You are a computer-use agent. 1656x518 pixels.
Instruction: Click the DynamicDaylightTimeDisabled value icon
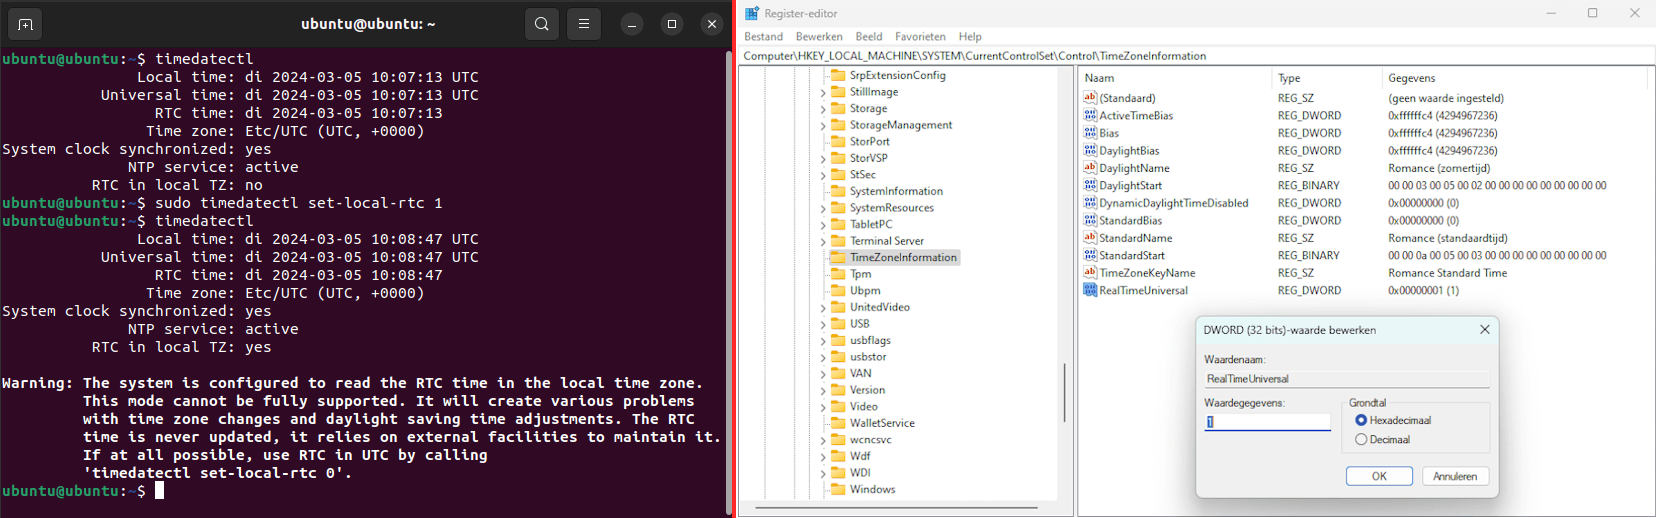(x=1090, y=203)
